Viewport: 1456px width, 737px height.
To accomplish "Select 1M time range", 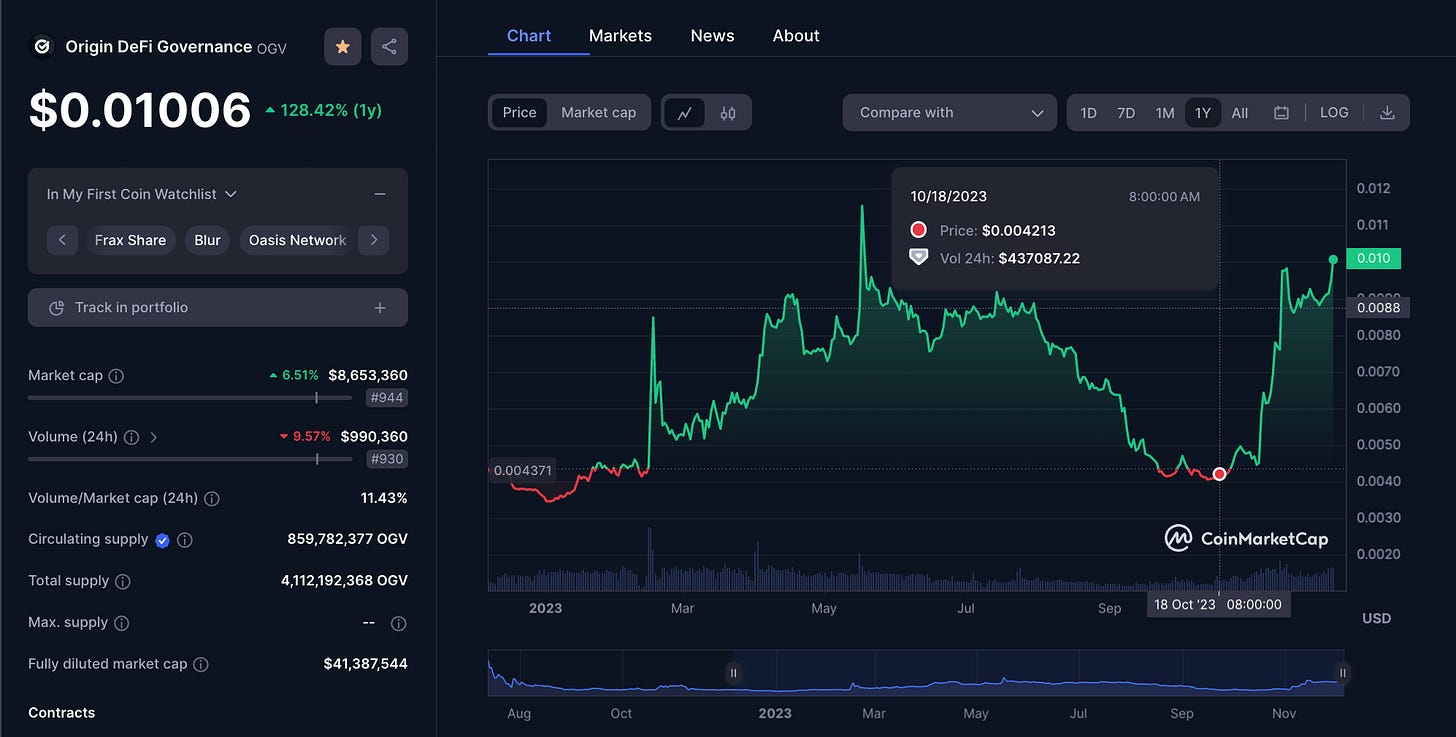I will point(1164,113).
